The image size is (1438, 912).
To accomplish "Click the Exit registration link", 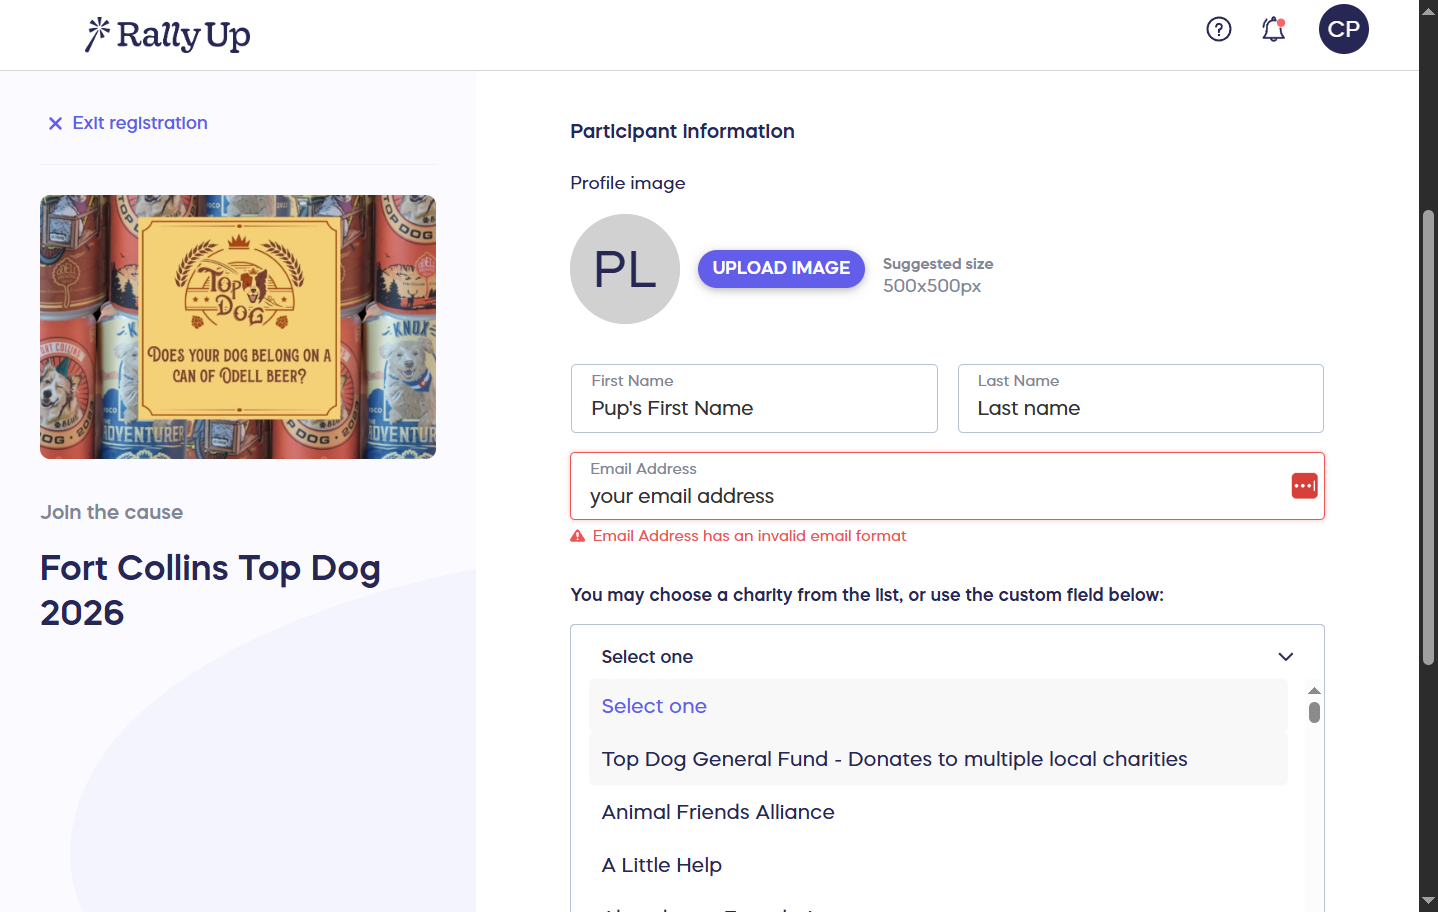I will pyautogui.click(x=140, y=123).
